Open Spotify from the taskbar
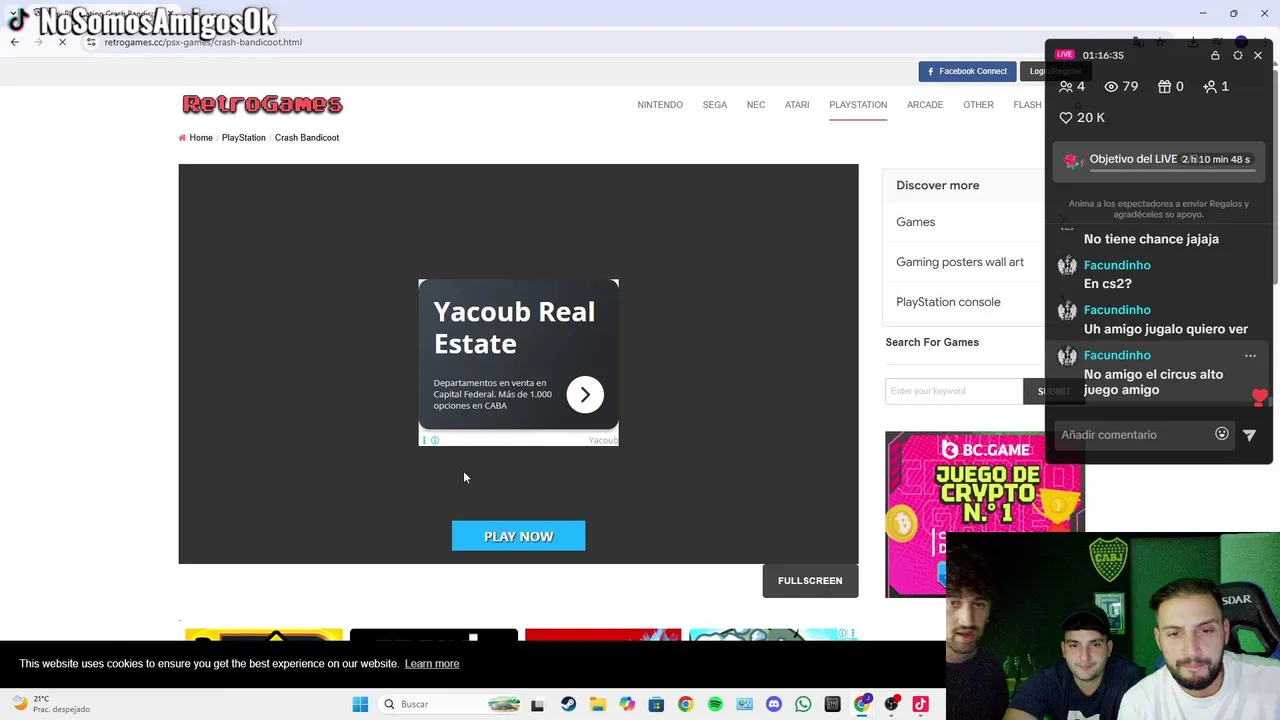This screenshot has width=1280, height=720. click(715, 705)
